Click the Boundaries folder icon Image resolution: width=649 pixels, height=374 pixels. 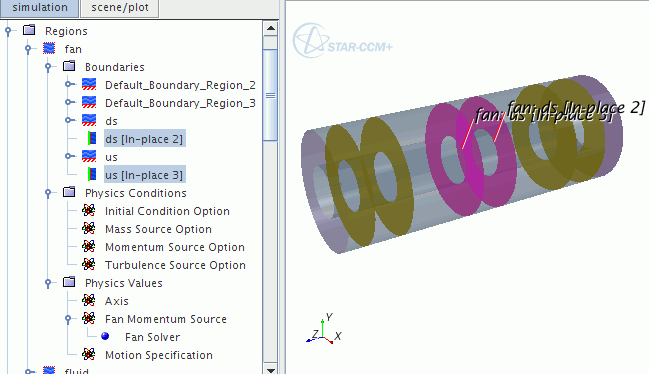pos(69,66)
